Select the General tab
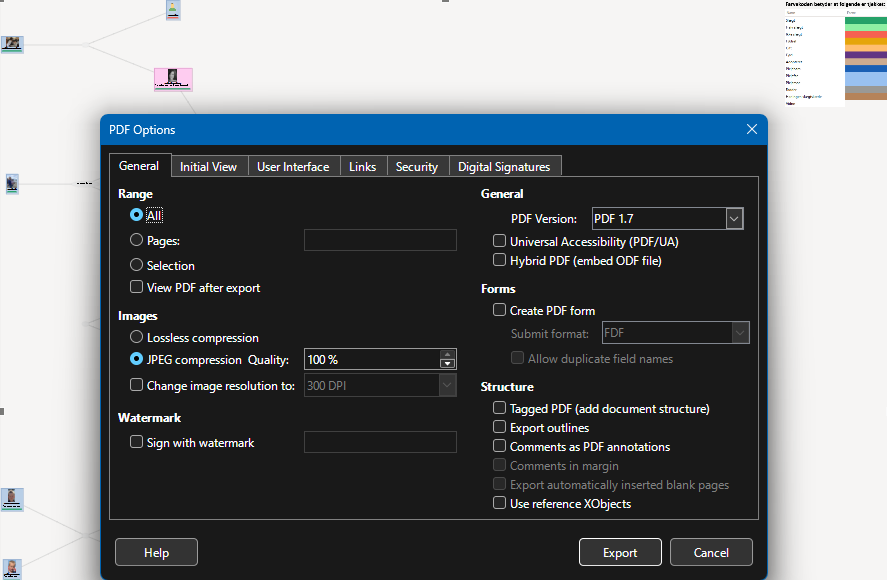Viewport: 887px width, 580px height. coord(139,165)
